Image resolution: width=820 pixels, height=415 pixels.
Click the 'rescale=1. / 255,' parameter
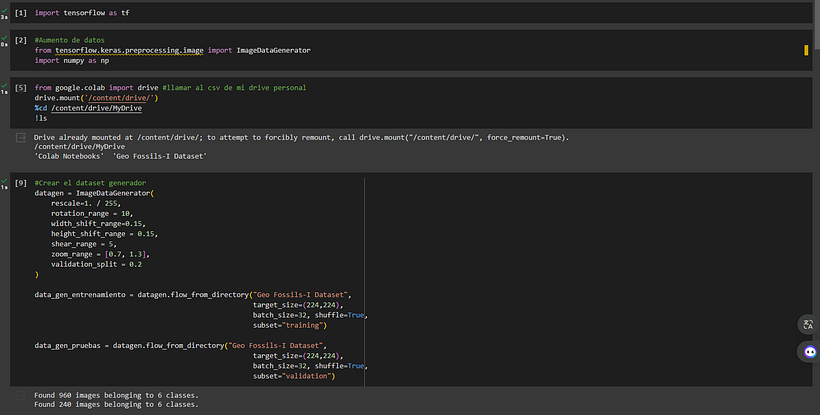click(86, 203)
